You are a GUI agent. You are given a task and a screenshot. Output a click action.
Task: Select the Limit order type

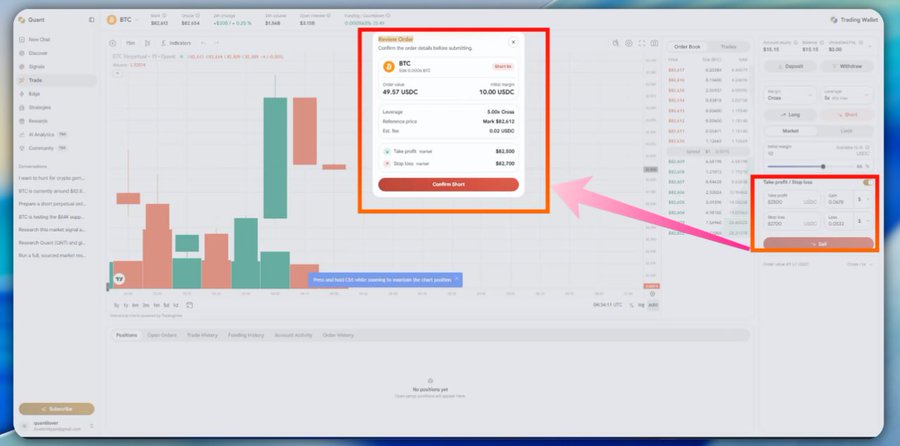(847, 131)
